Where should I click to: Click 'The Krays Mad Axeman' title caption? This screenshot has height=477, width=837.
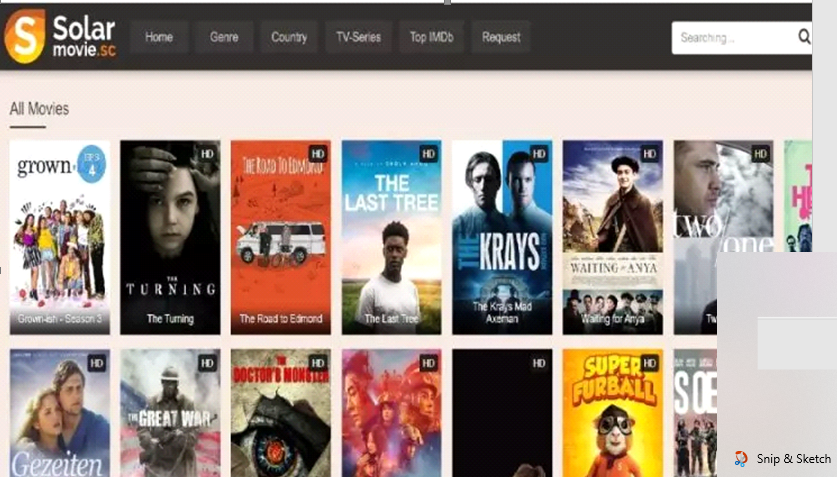(x=502, y=313)
